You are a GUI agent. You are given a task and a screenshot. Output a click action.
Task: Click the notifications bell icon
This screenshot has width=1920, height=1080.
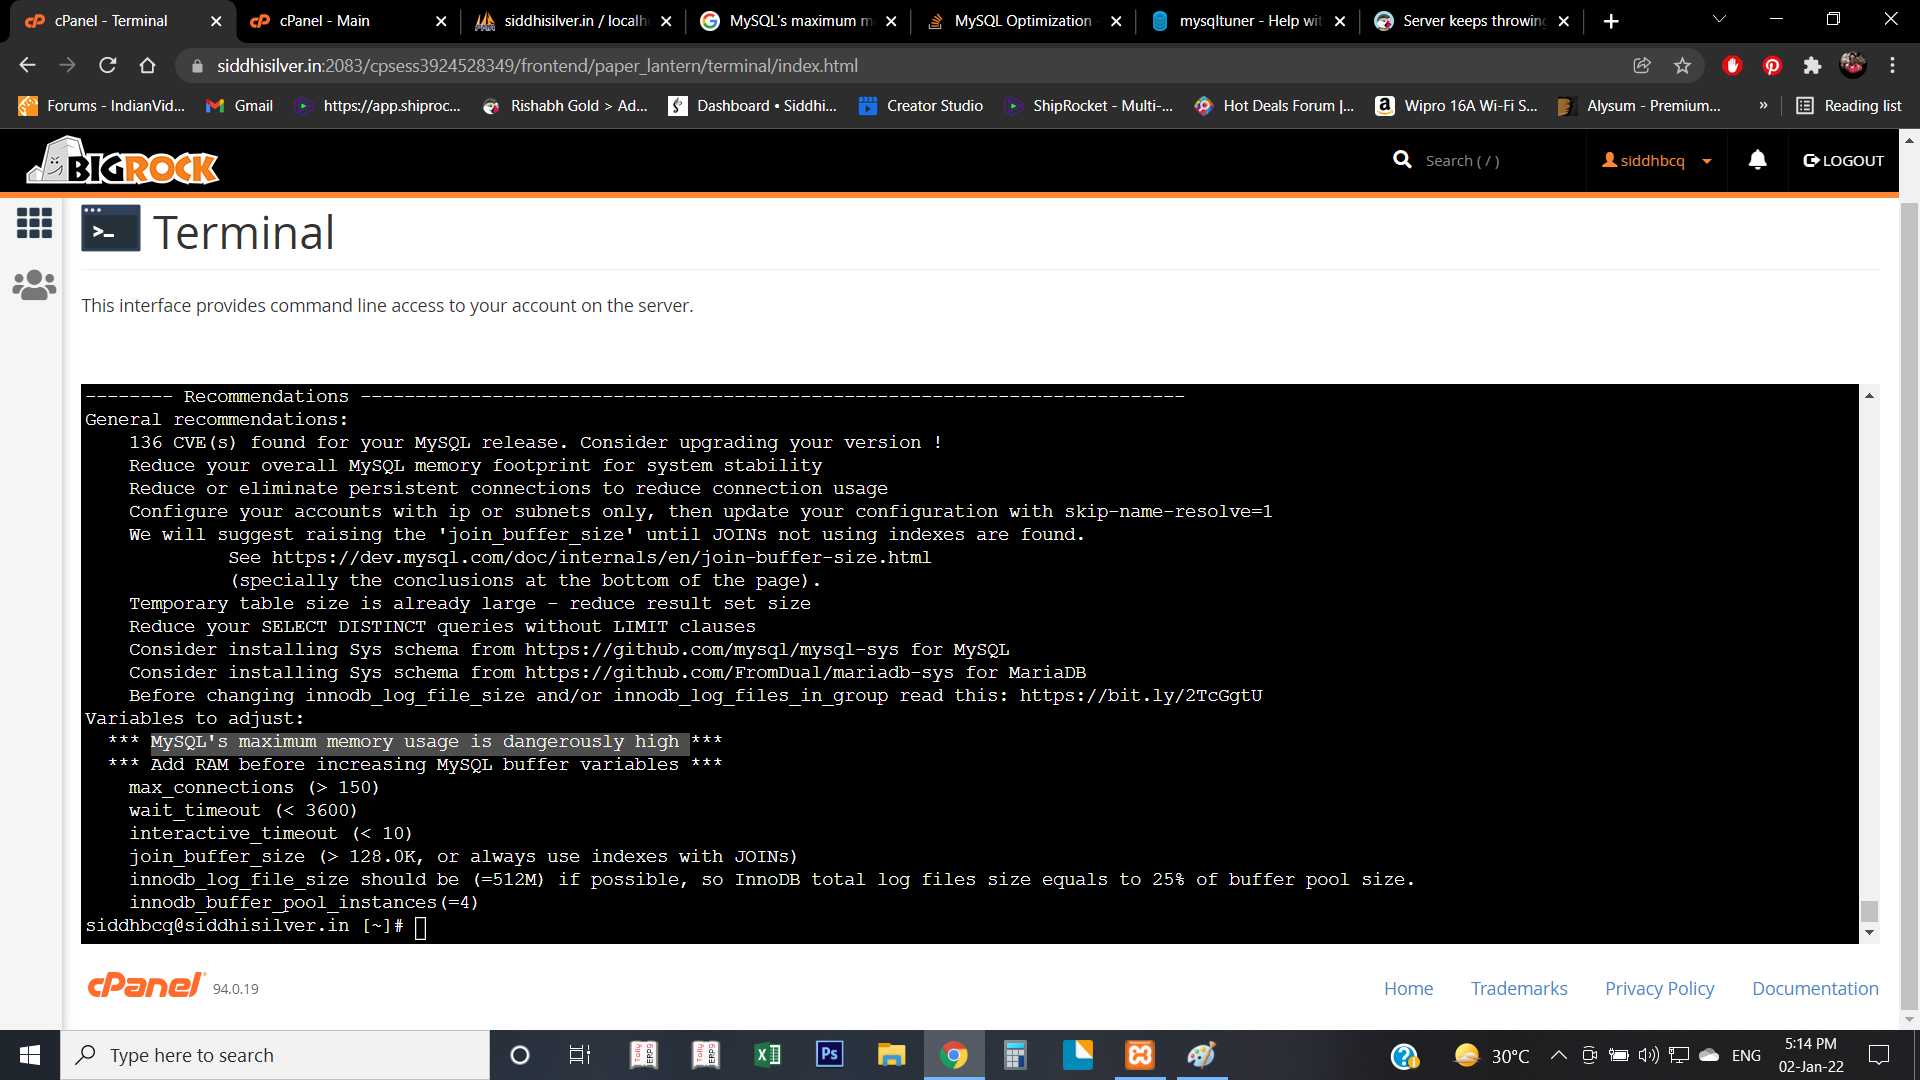coord(1757,160)
